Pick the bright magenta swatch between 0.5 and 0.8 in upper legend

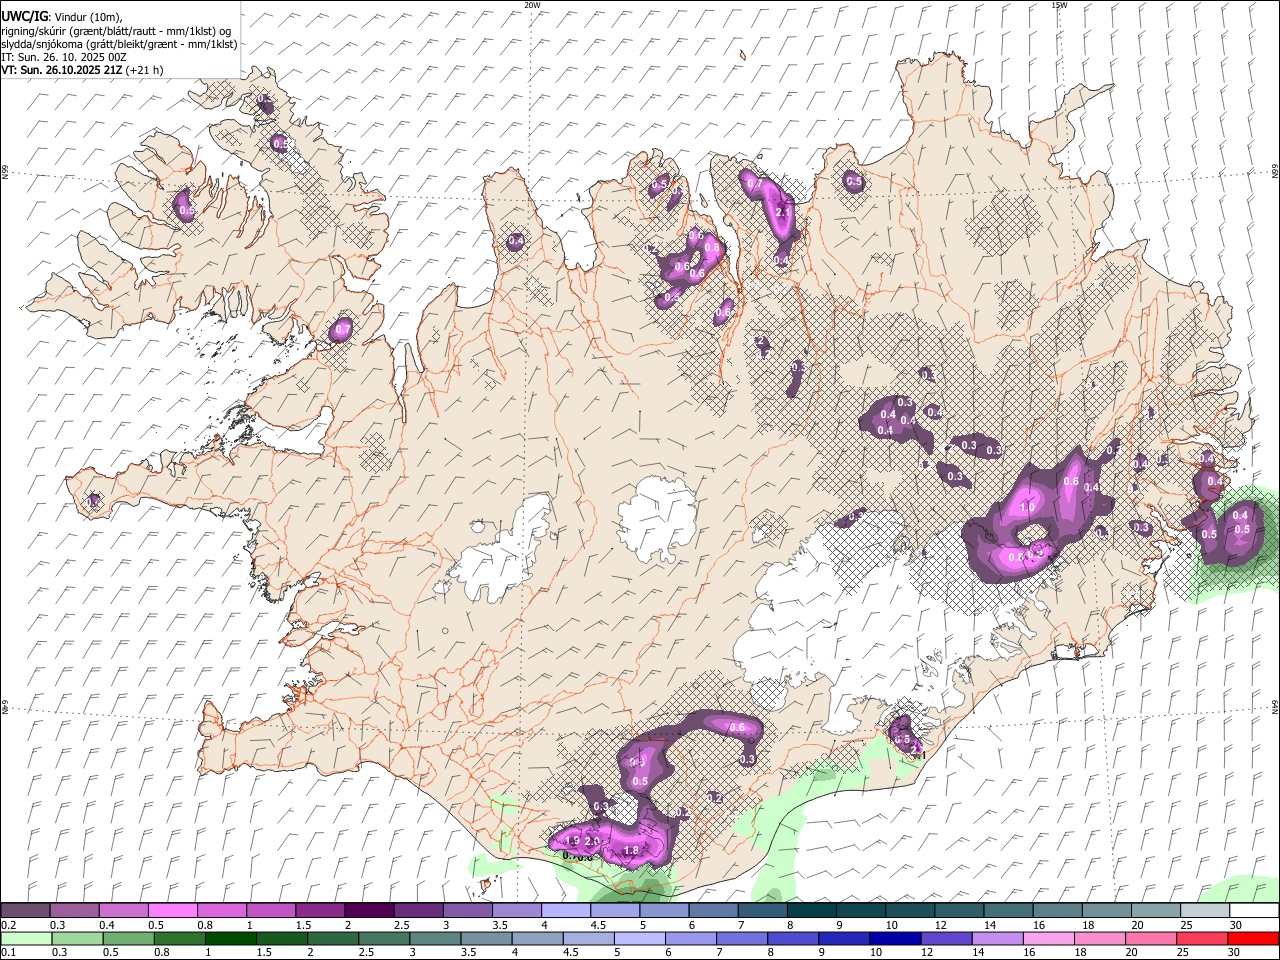tap(172, 910)
